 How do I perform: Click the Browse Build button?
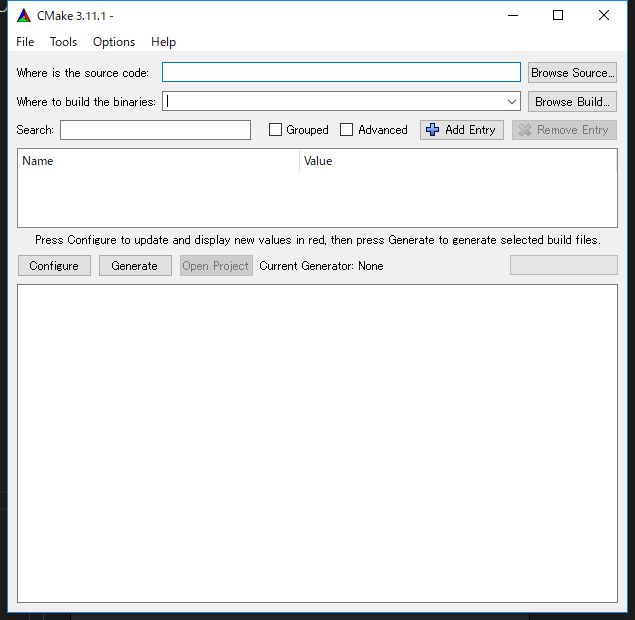[x=572, y=101]
